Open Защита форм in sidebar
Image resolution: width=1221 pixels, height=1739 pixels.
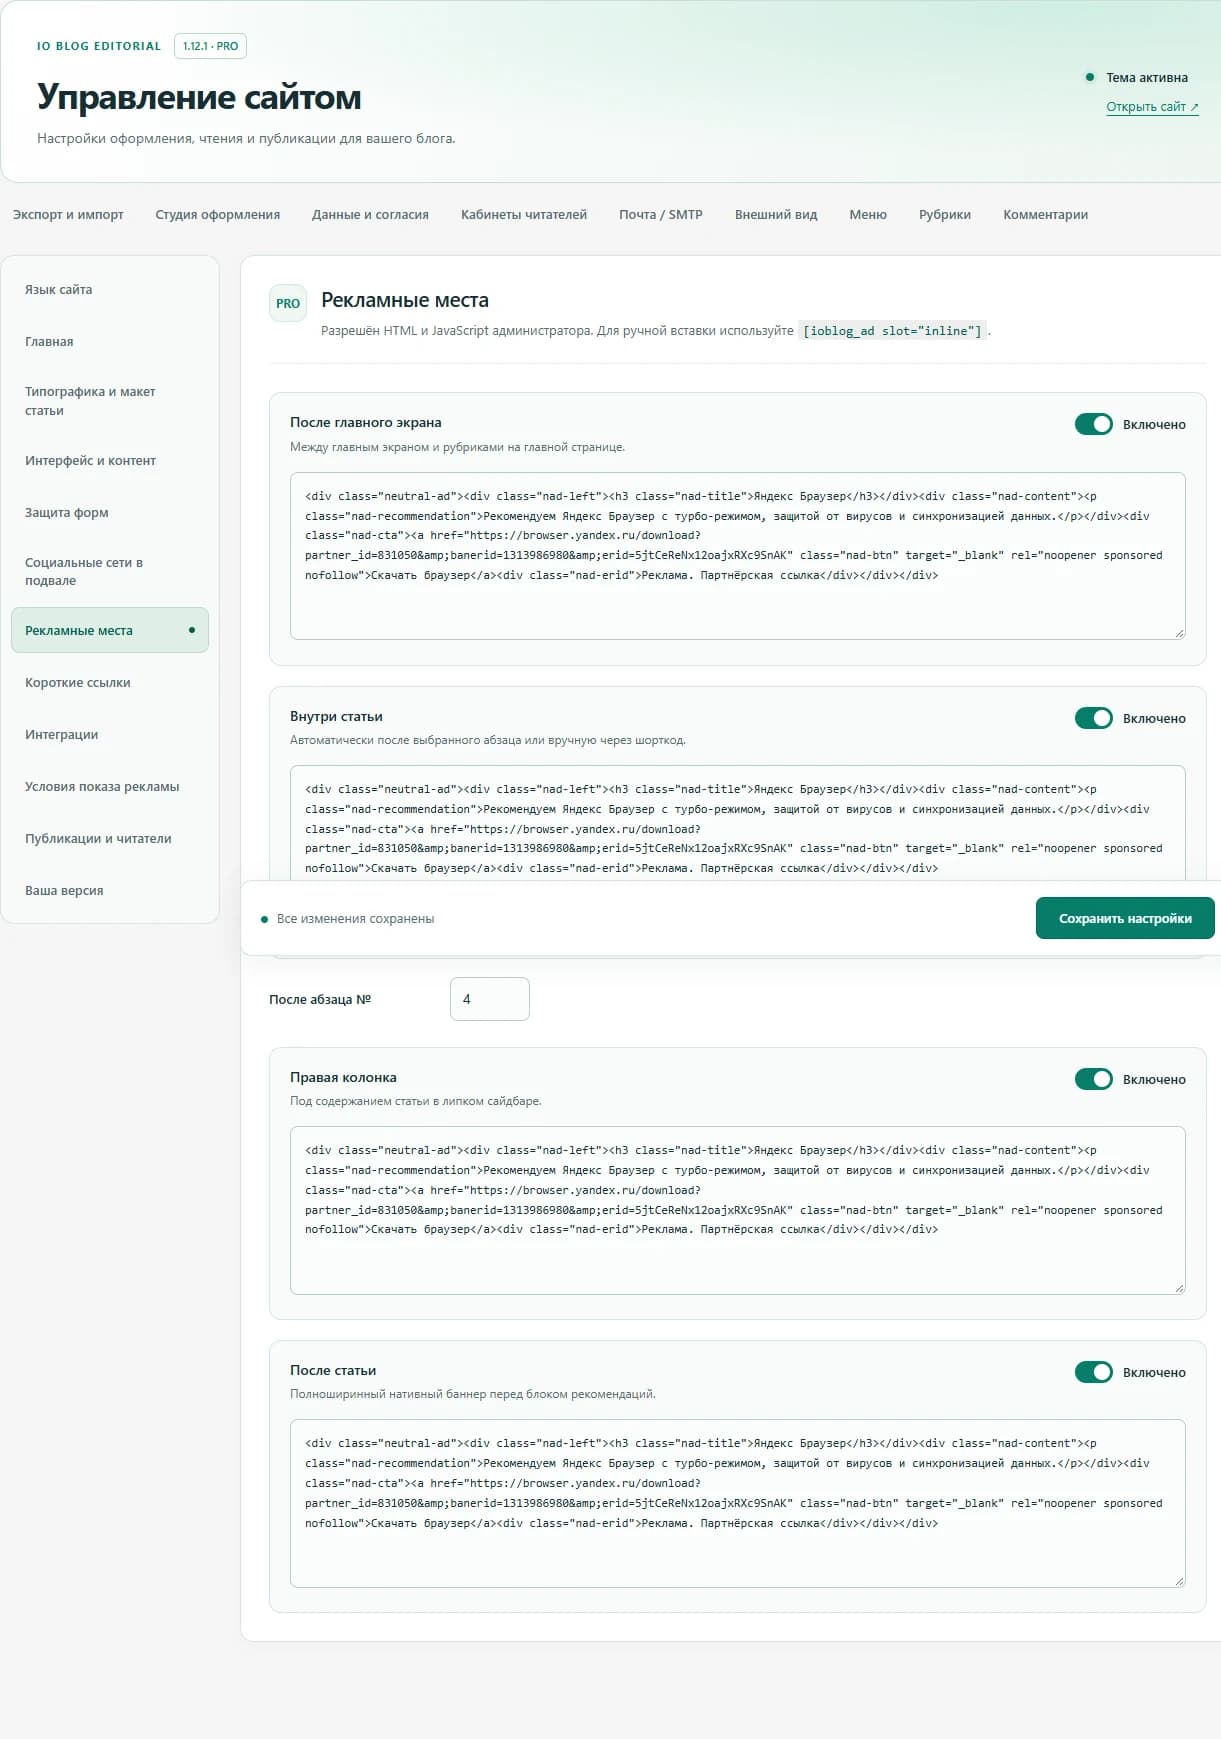pos(110,513)
